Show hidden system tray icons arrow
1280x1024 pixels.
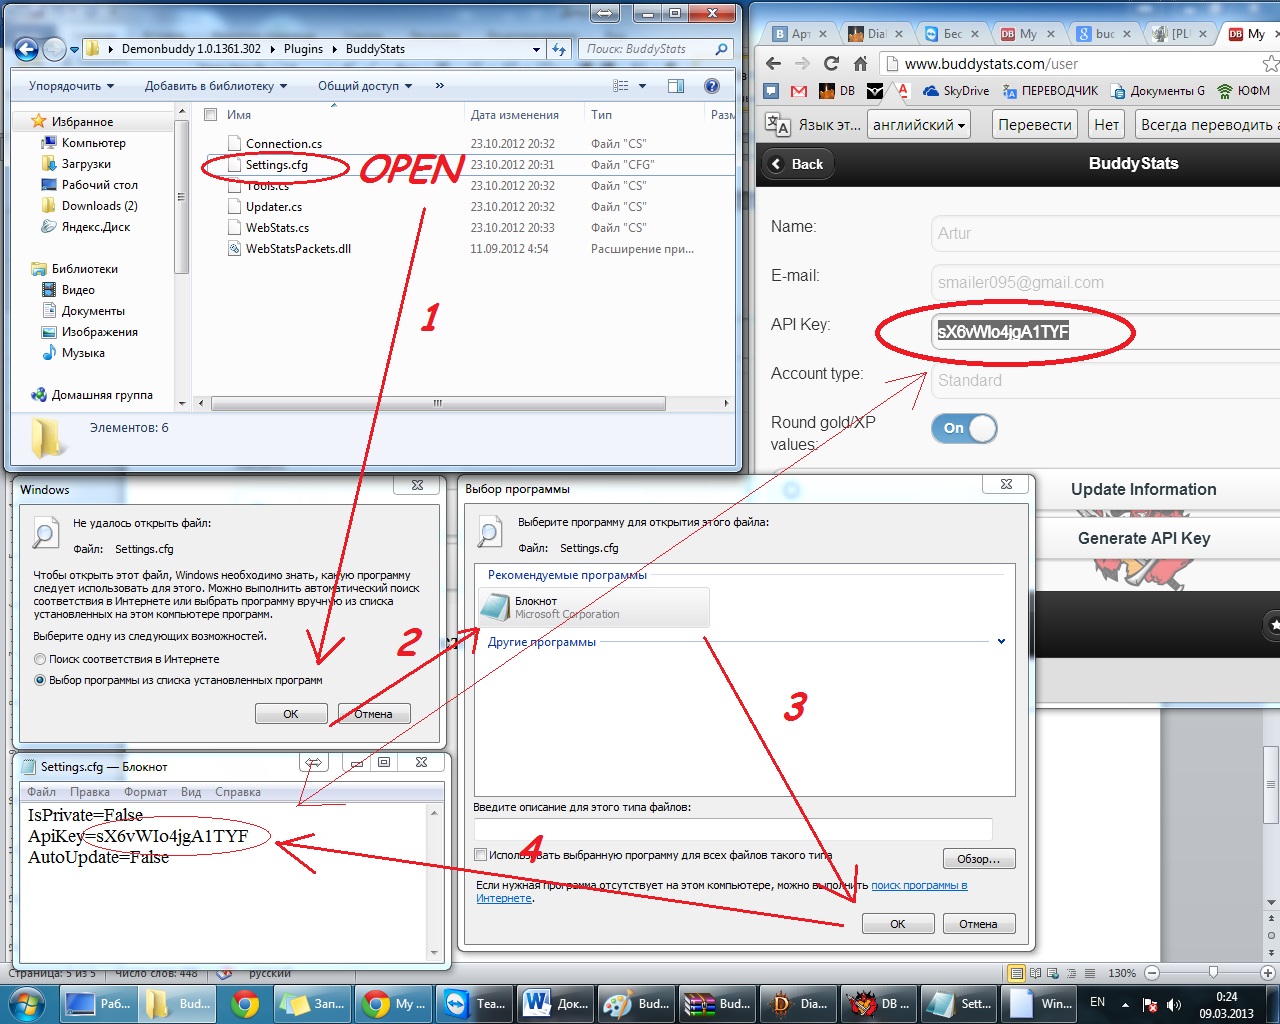click(1125, 1004)
